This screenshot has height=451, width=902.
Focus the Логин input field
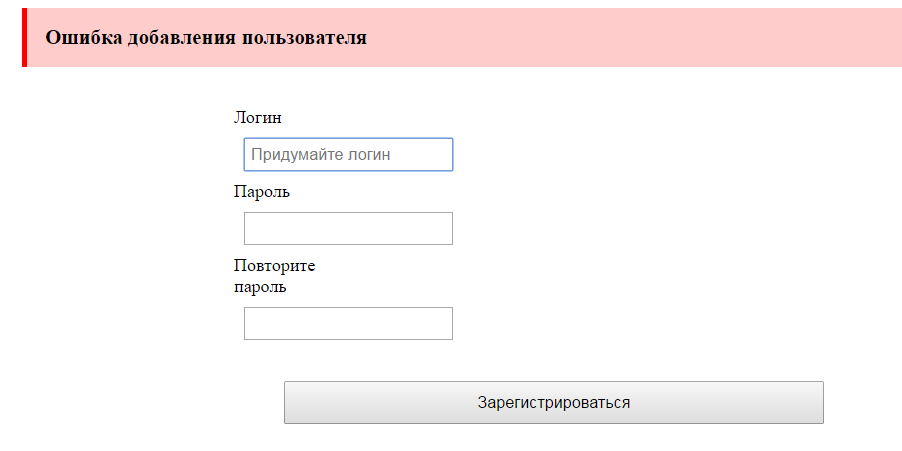[348, 154]
